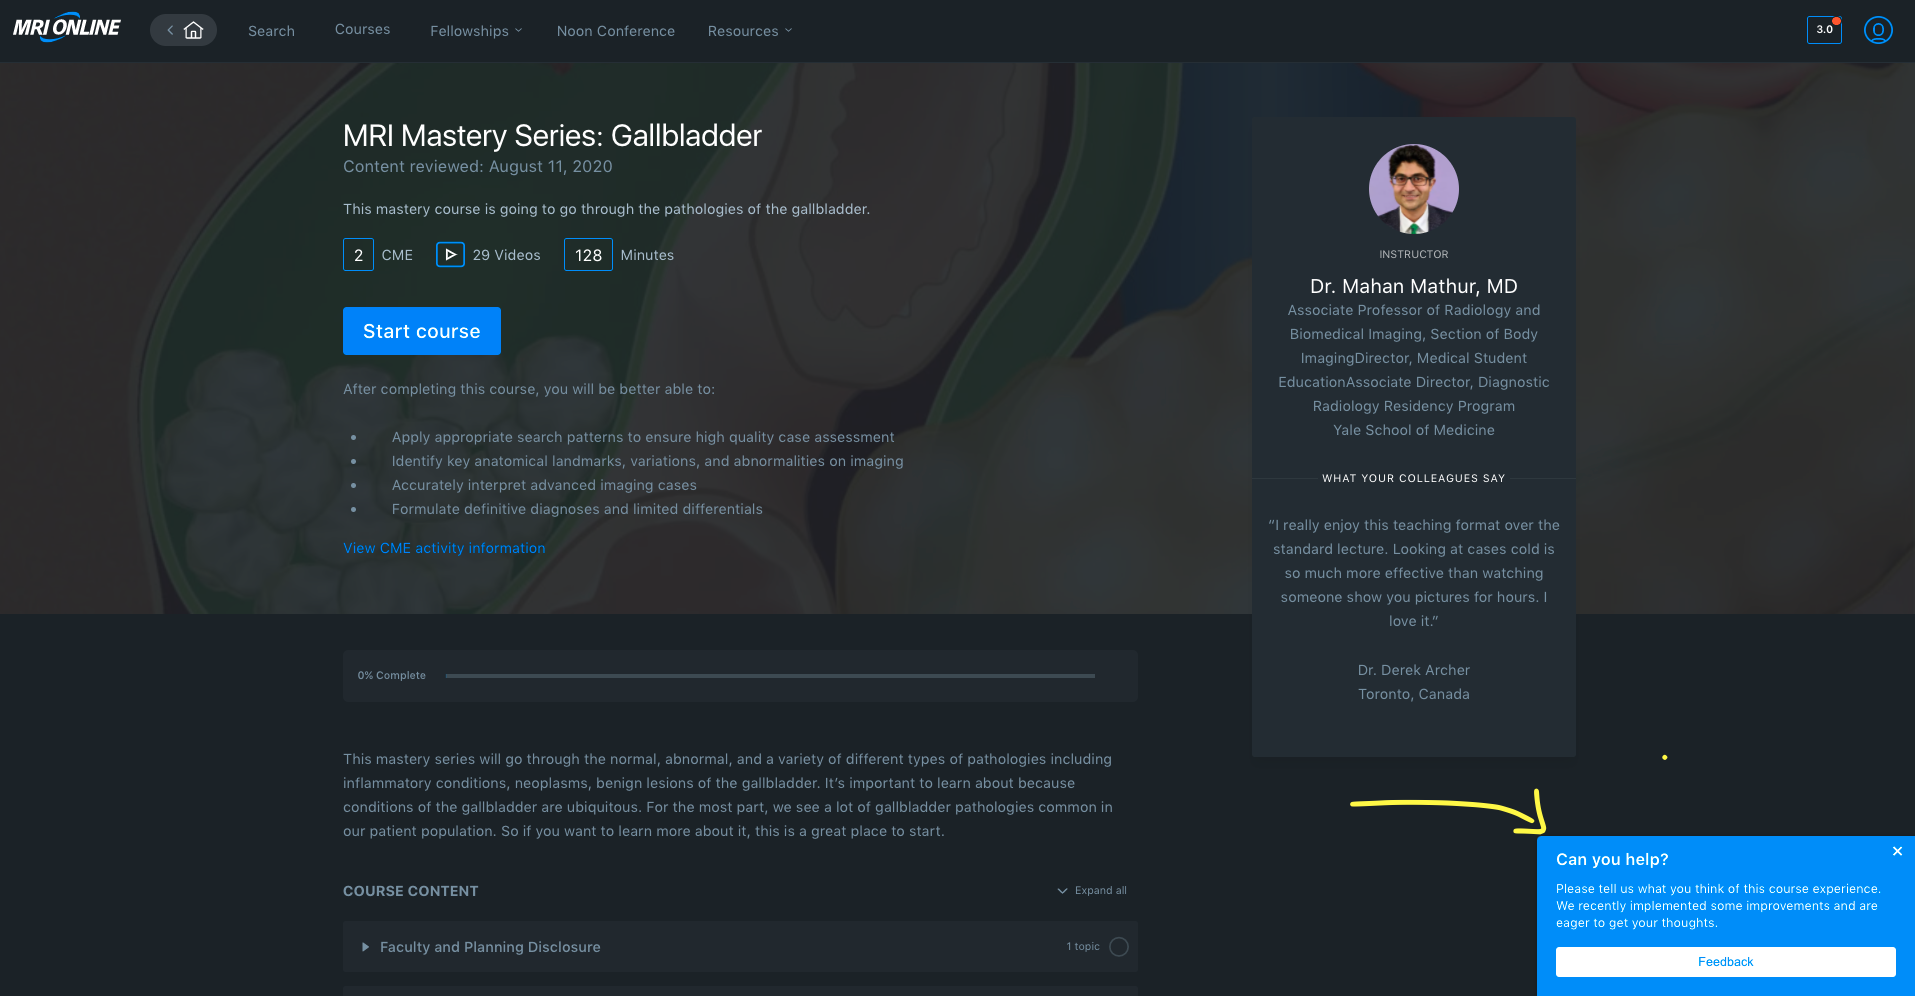Screen dimensions: 1915x996
Task: Open the Noon Conference page
Action: point(615,31)
